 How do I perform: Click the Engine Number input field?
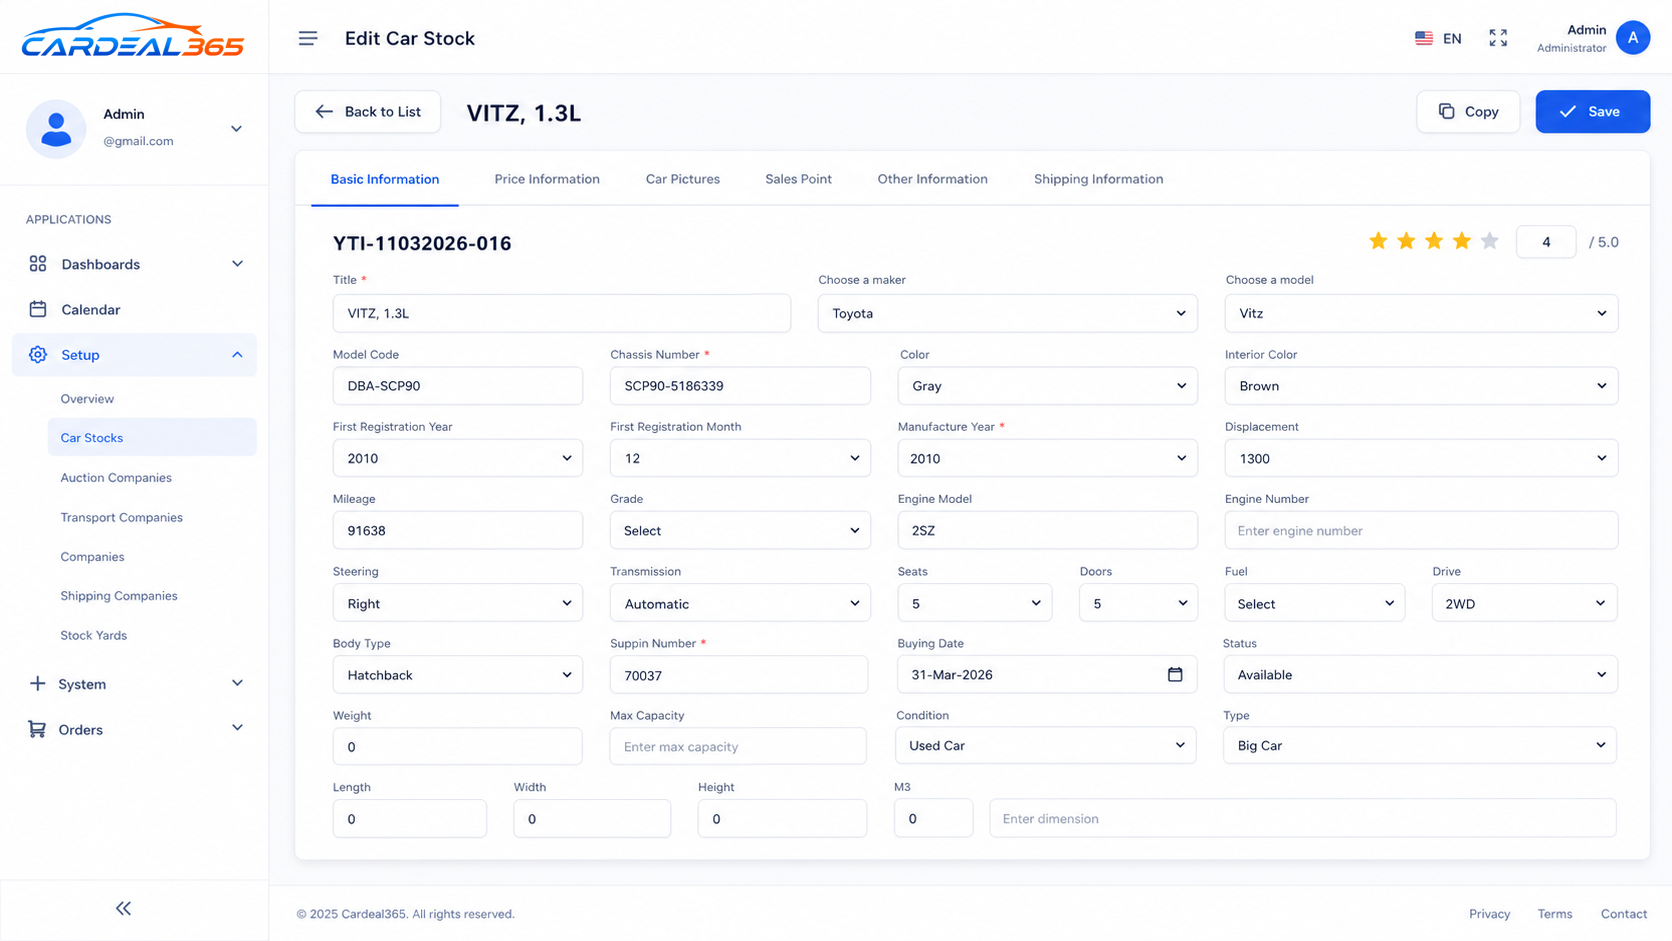tap(1421, 530)
